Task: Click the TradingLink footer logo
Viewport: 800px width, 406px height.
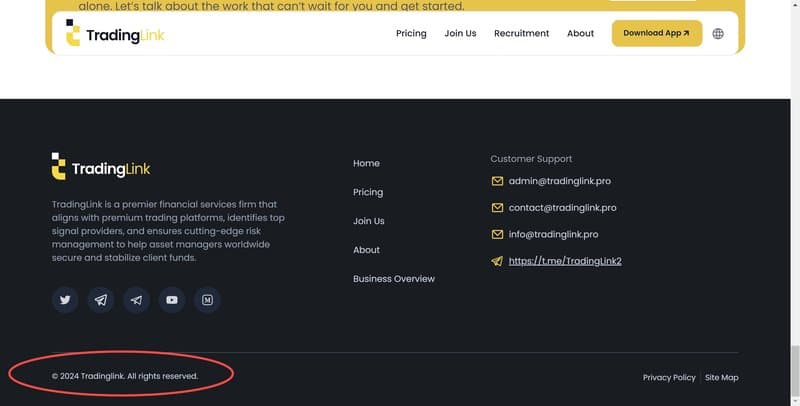Action: point(101,168)
